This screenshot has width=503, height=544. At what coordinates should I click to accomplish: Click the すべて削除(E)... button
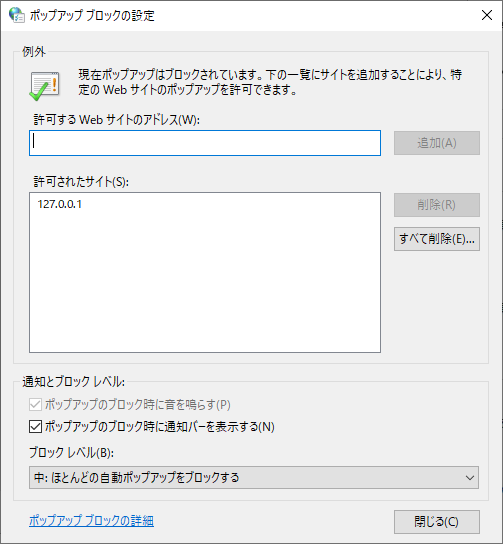(437, 239)
